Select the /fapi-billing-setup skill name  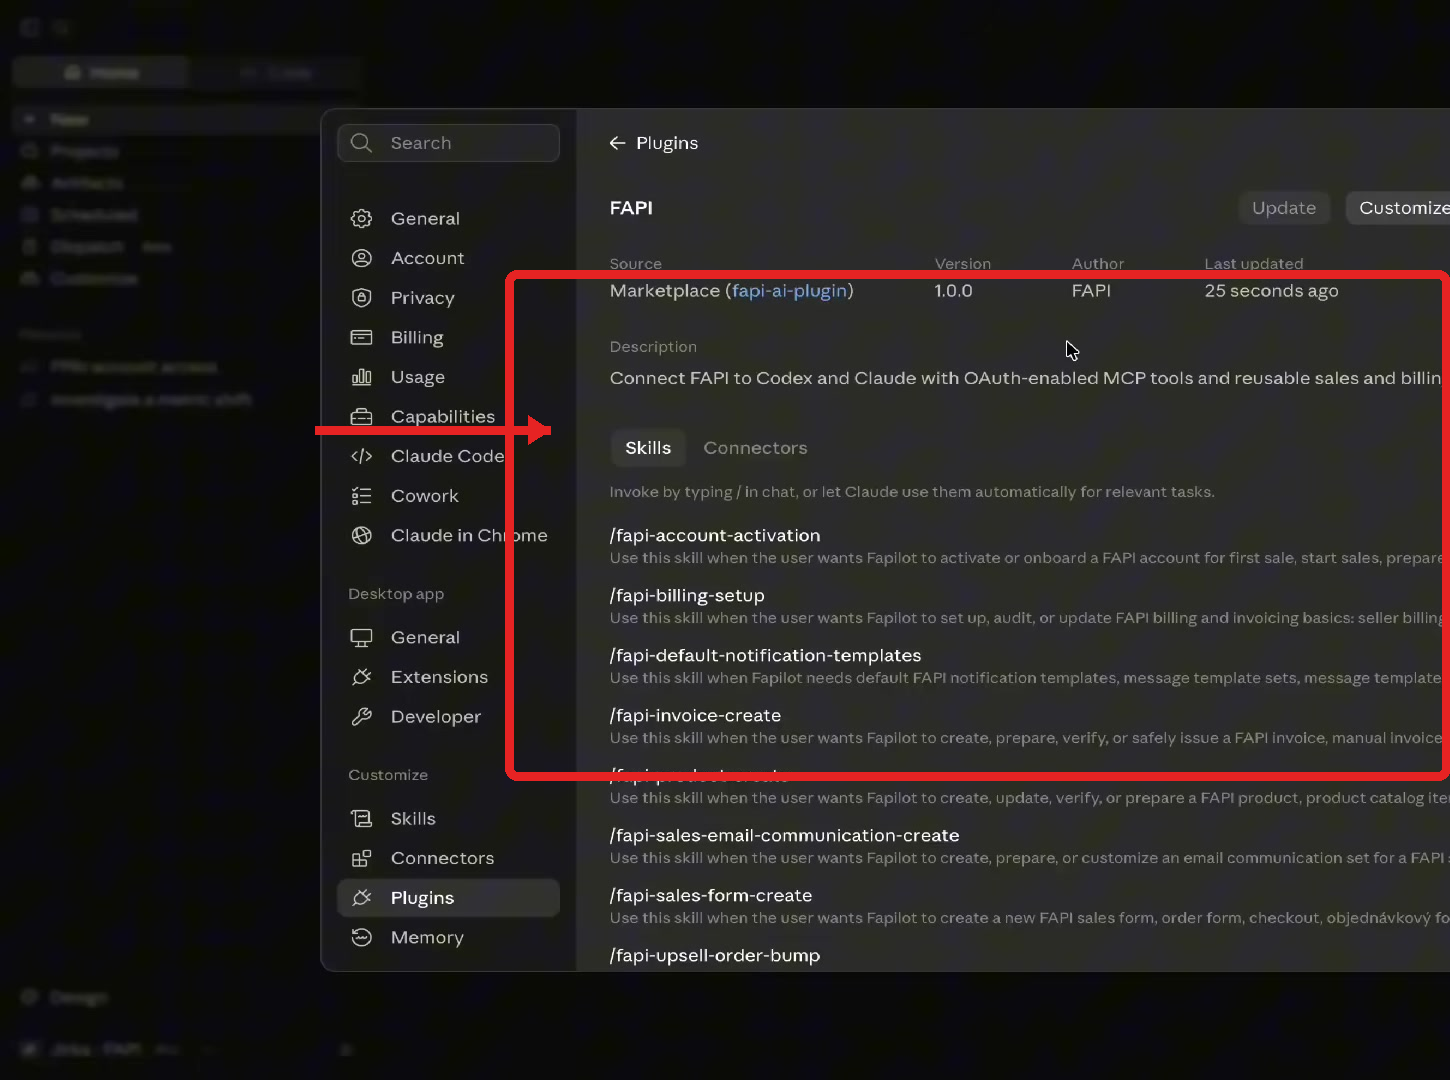click(687, 596)
